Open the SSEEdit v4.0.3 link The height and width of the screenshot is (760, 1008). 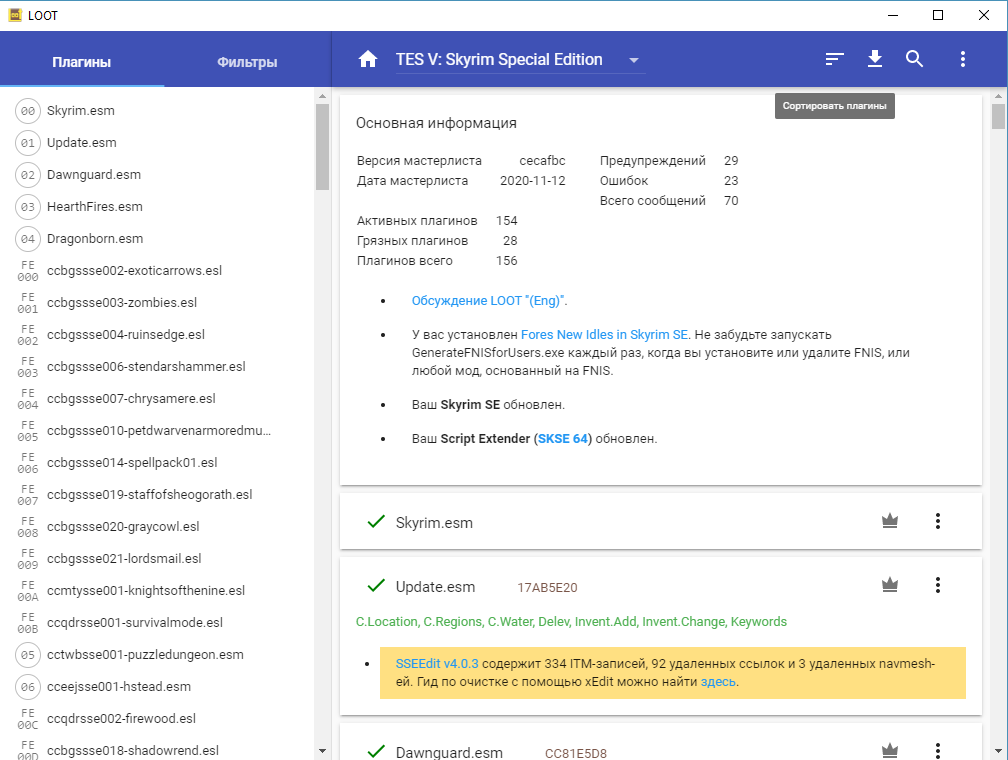[x=437, y=662]
